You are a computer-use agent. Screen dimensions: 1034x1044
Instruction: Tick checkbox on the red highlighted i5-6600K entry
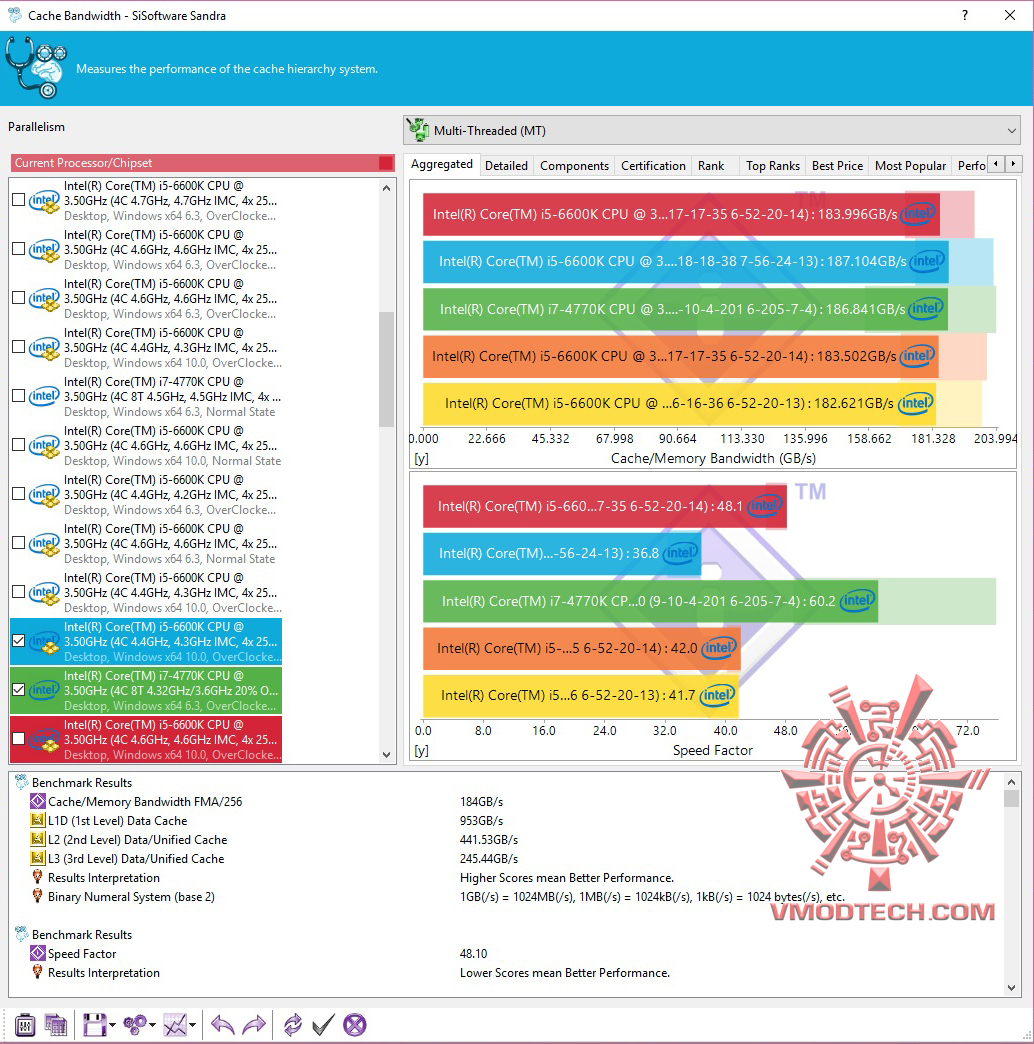[x=19, y=738]
